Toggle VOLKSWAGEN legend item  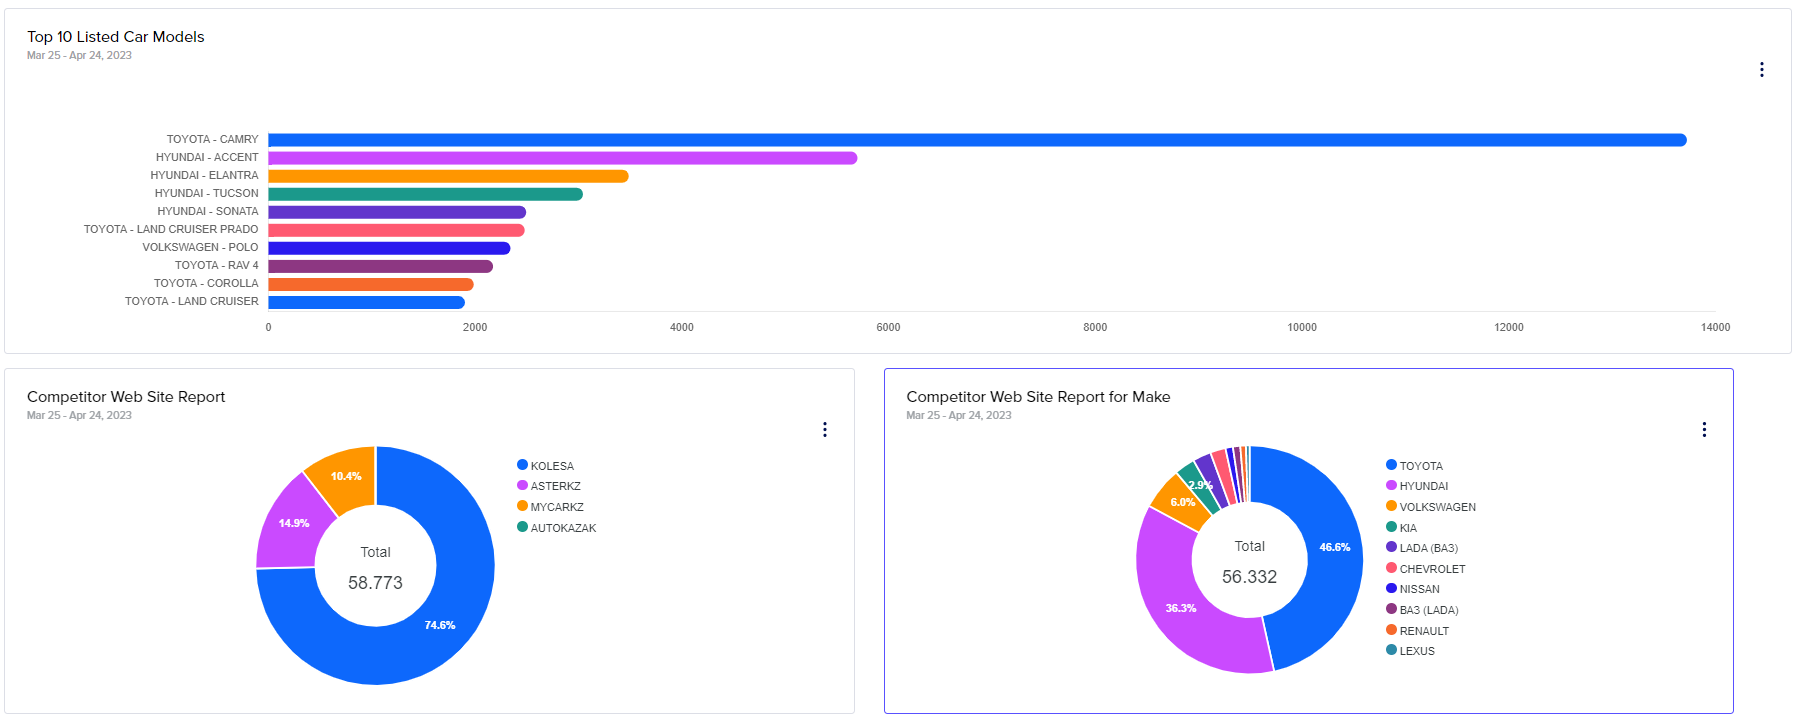click(x=1431, y=507)
